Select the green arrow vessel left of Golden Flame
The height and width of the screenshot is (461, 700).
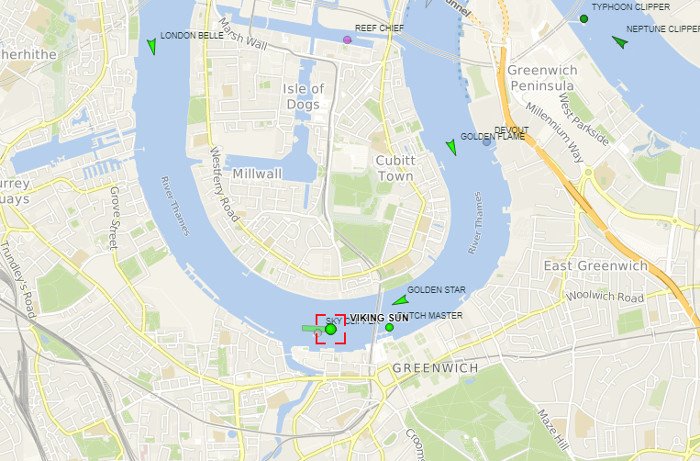pos(451,147)
